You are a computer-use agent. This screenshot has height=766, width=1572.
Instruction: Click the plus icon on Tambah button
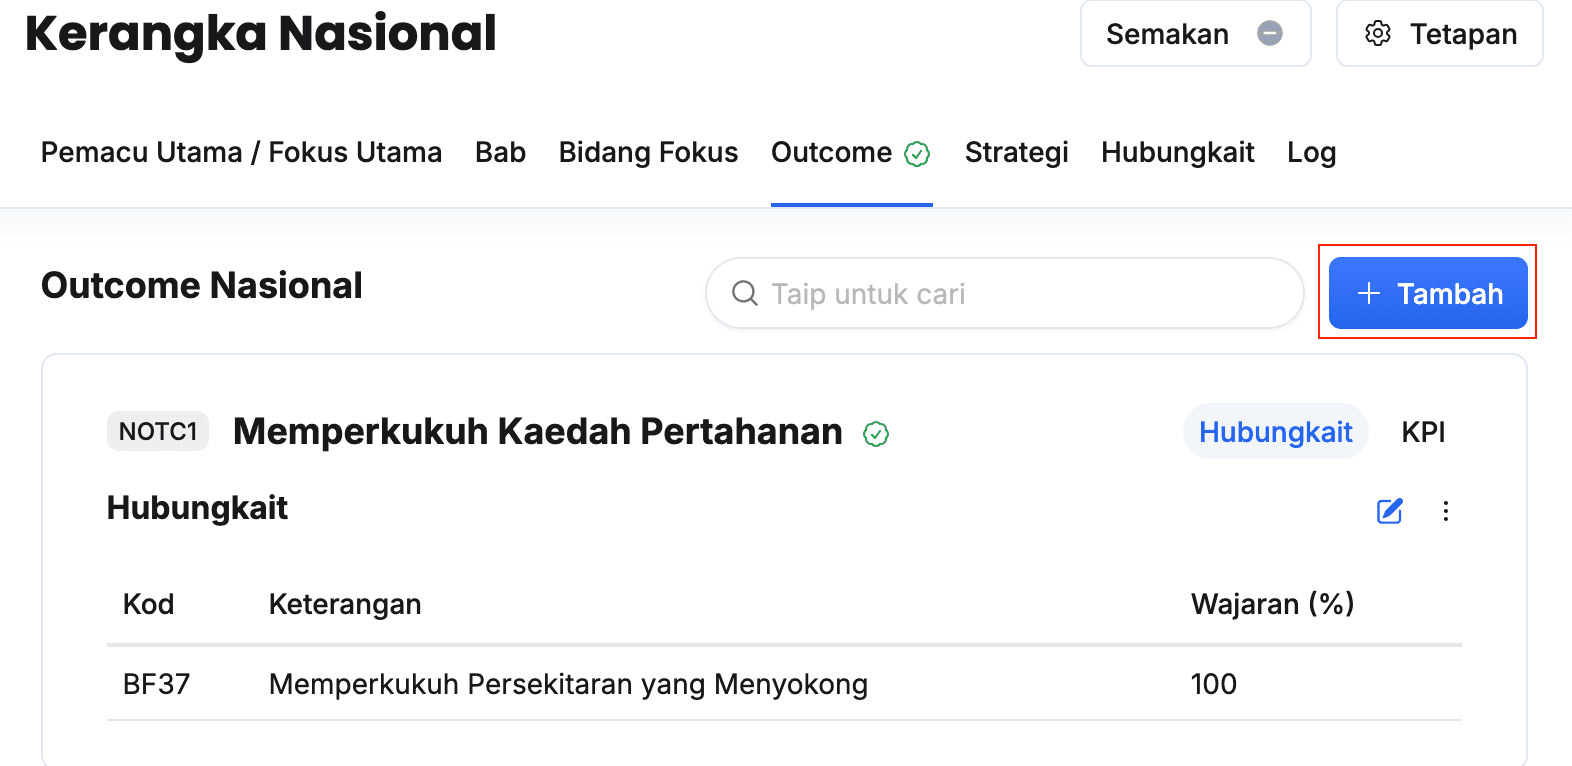click(x=1369, y=293)
